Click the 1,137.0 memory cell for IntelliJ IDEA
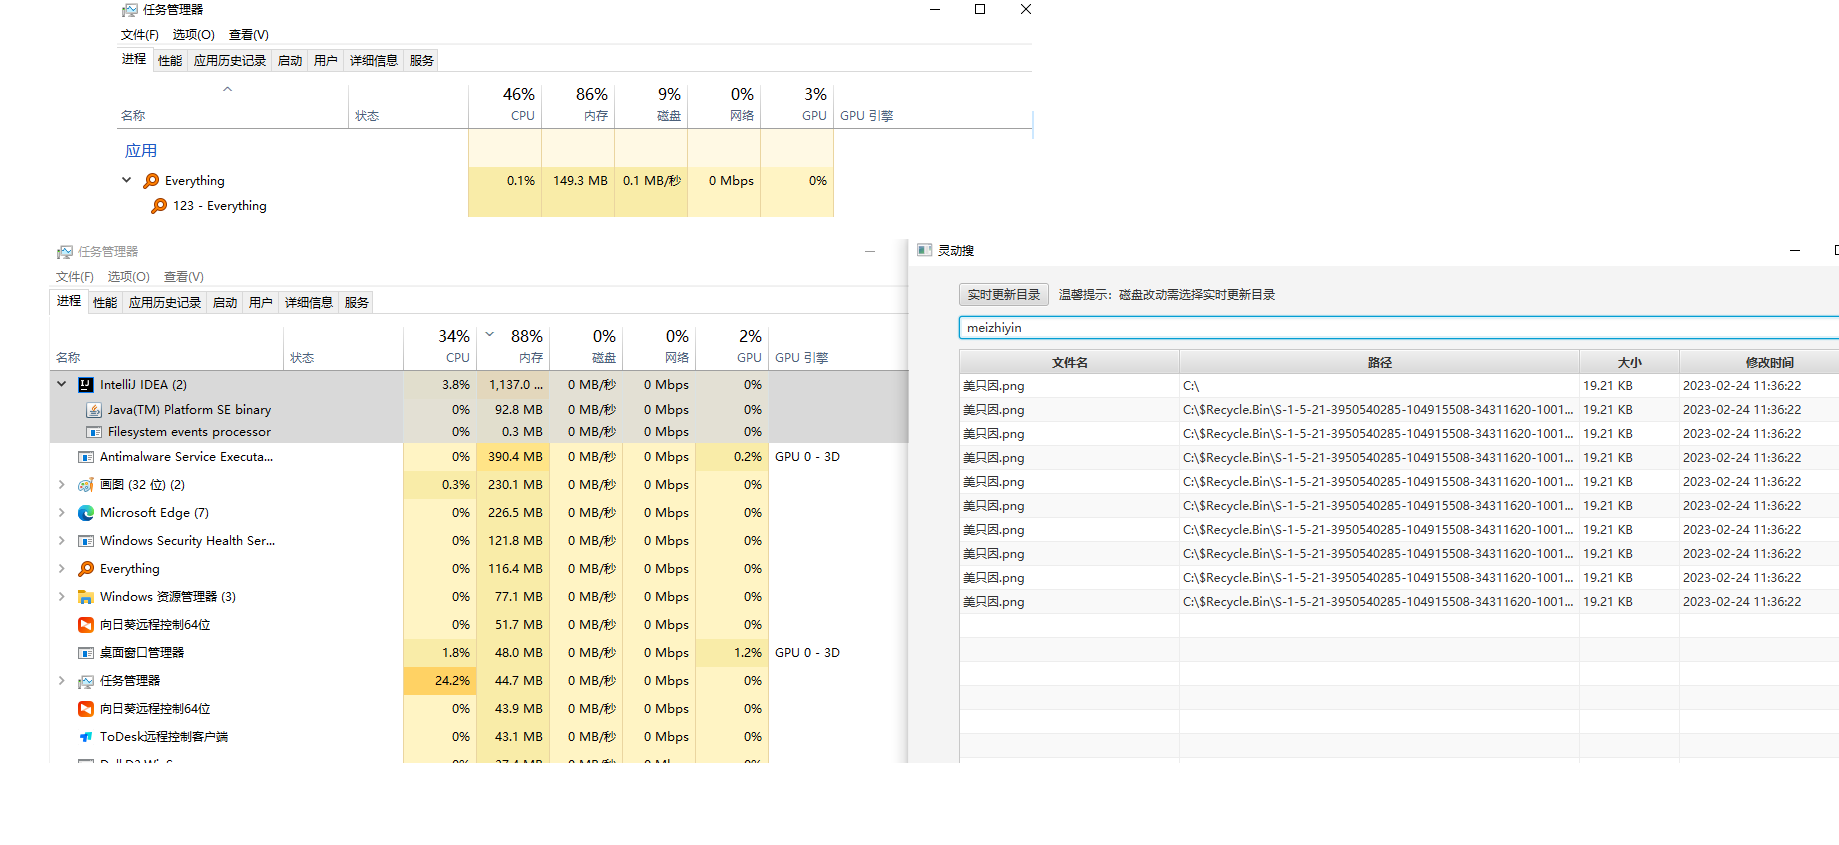This screenshot has height=845, width=1839. click(x=513, y=385)
